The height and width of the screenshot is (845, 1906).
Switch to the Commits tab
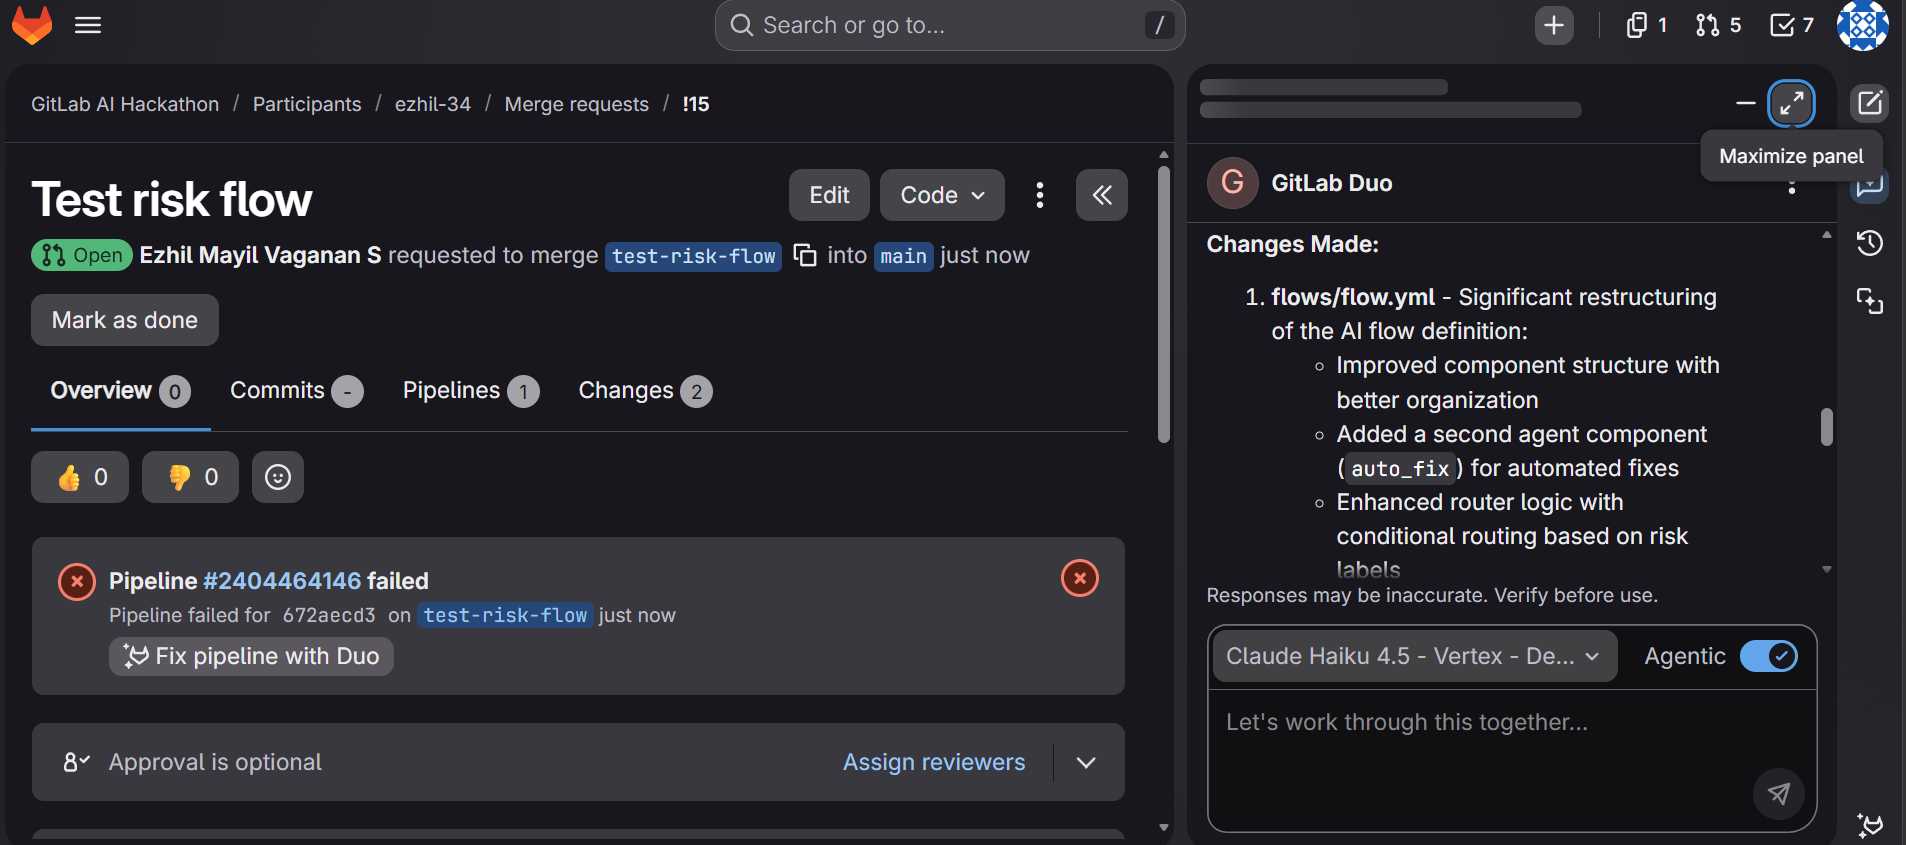[x=297, y=391]
